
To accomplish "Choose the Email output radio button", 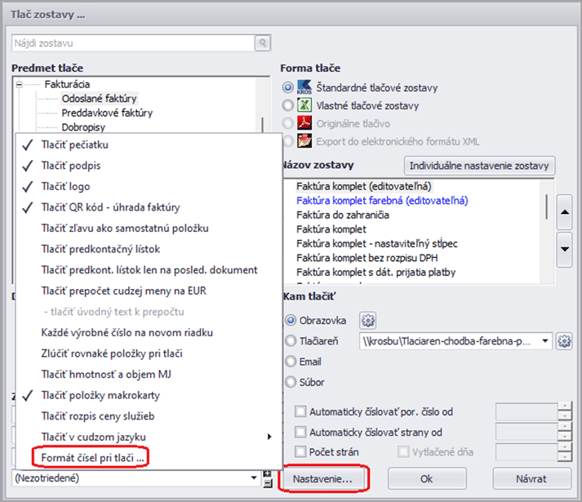I will pyautogui.click(x=291, y=361).
